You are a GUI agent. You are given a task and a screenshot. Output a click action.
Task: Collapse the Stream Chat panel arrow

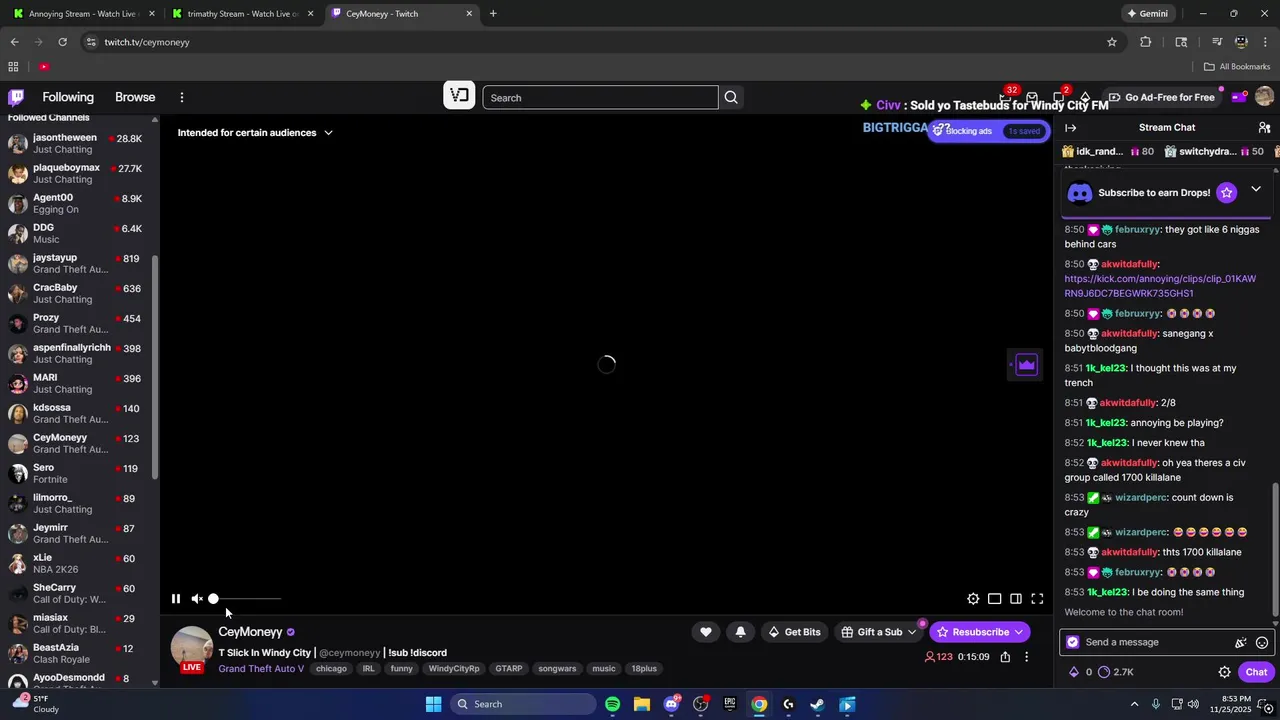tap(1070, 128)
